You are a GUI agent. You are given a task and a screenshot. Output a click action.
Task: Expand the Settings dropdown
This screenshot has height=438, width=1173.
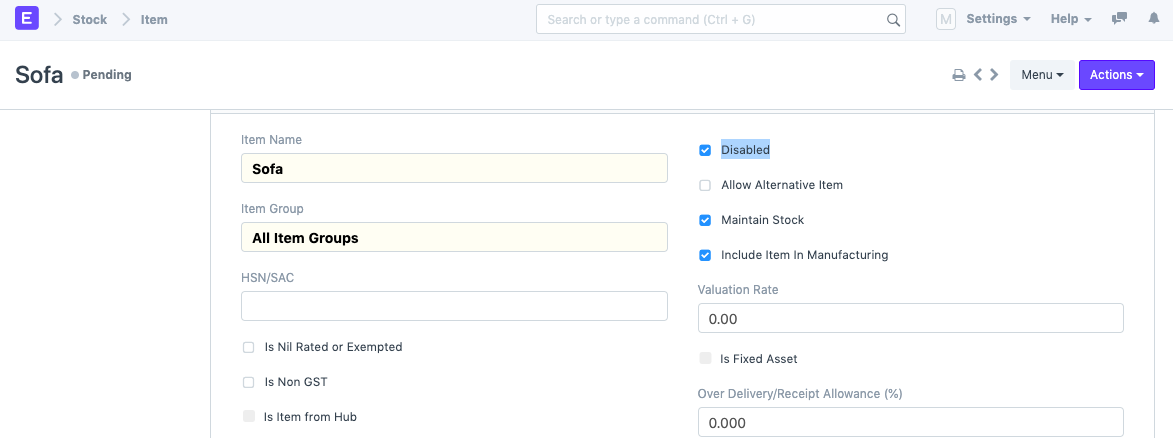(998, 19)
